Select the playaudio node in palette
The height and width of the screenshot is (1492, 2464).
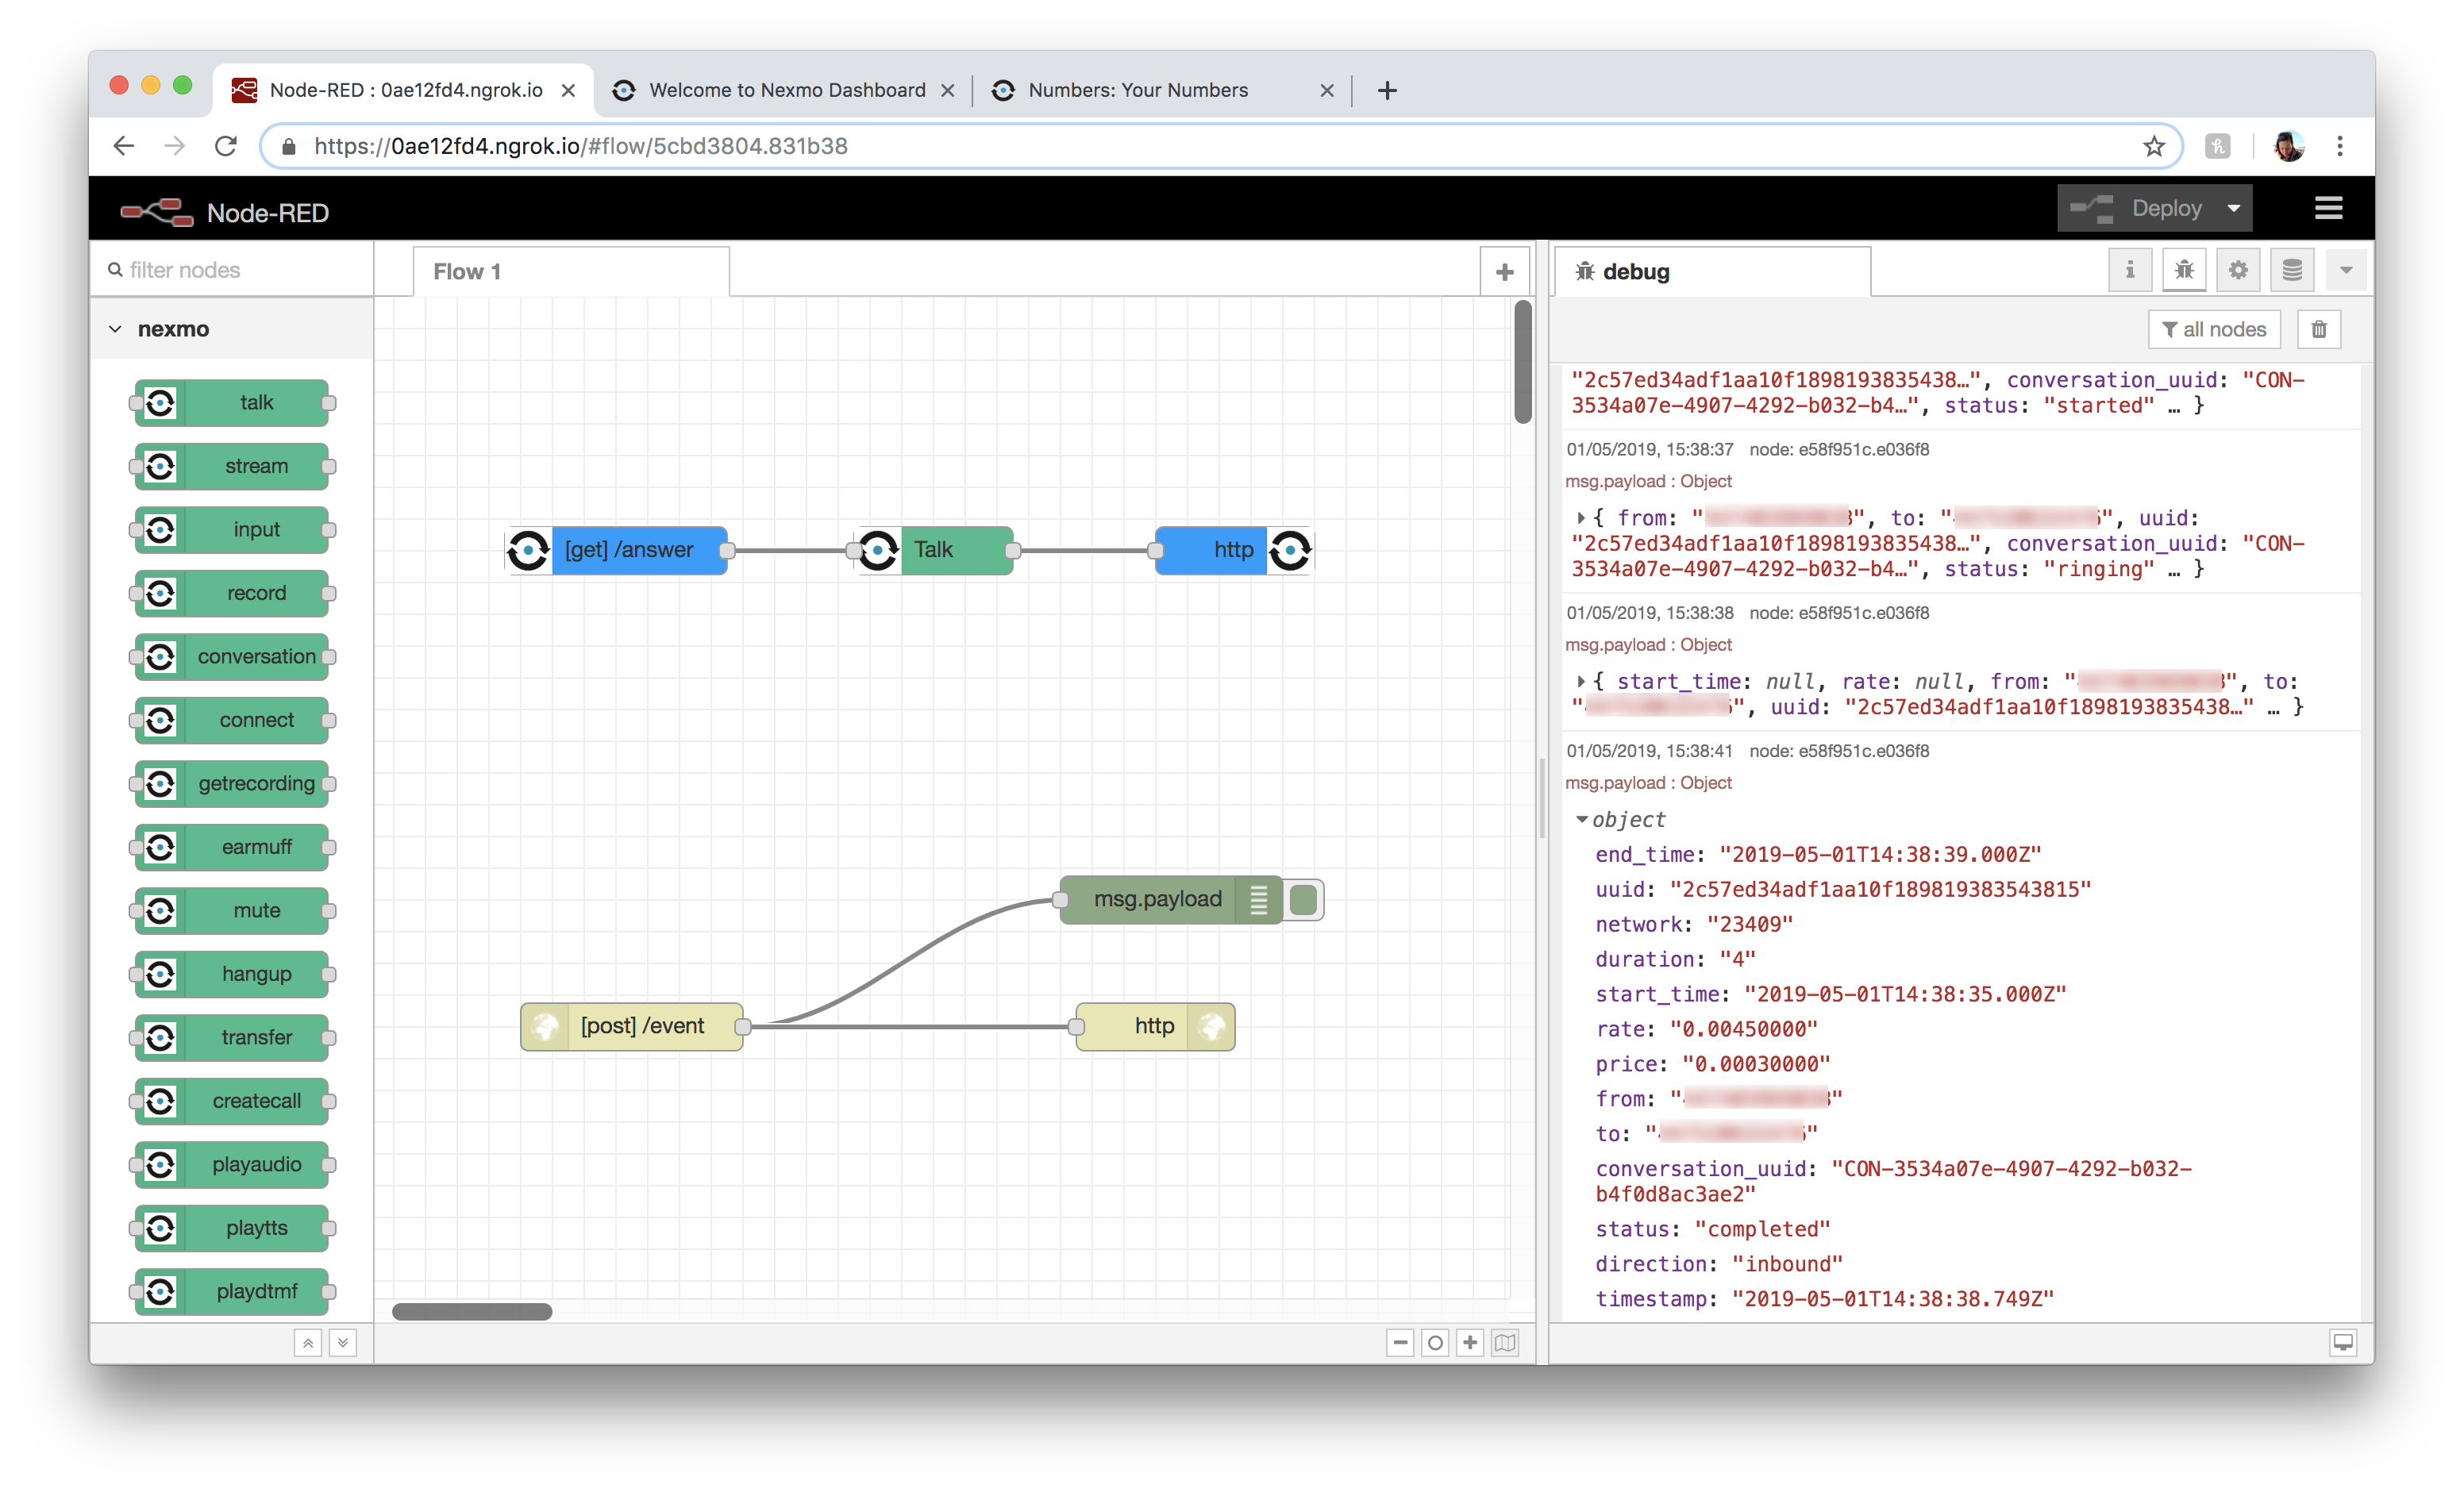[x=232, y=1165]
